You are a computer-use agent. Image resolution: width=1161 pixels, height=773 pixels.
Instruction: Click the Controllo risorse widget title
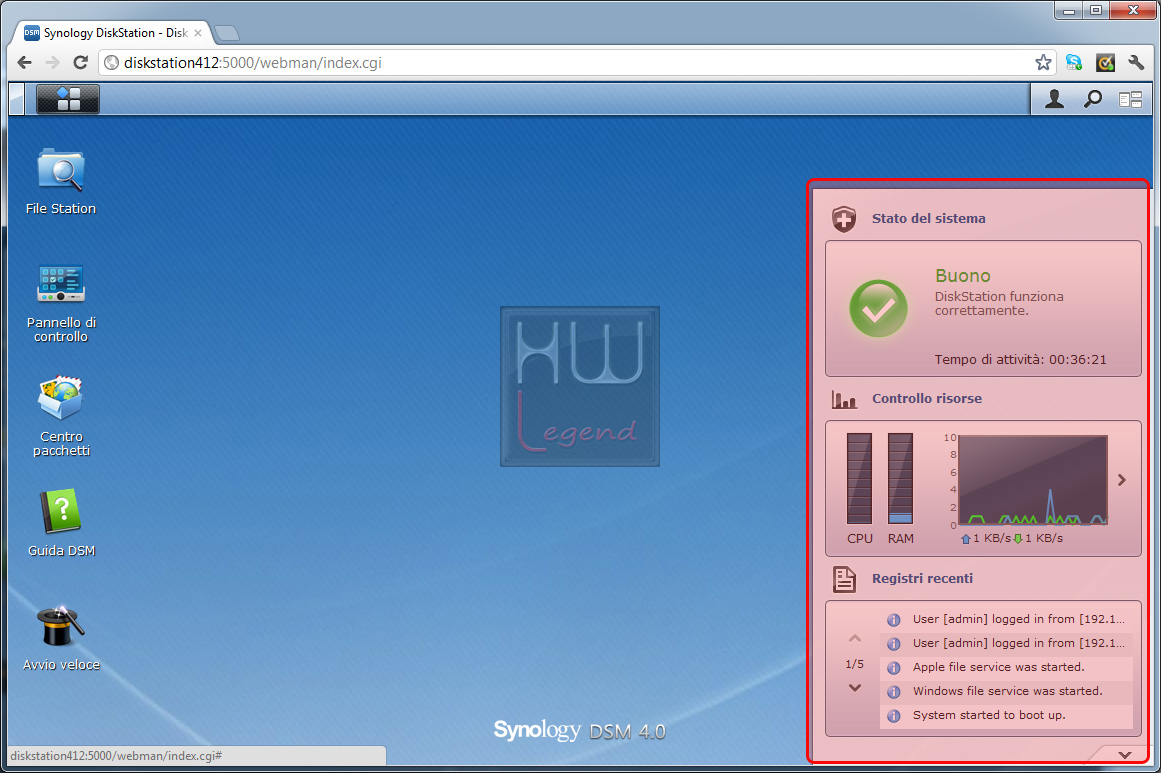click(927, 398)
